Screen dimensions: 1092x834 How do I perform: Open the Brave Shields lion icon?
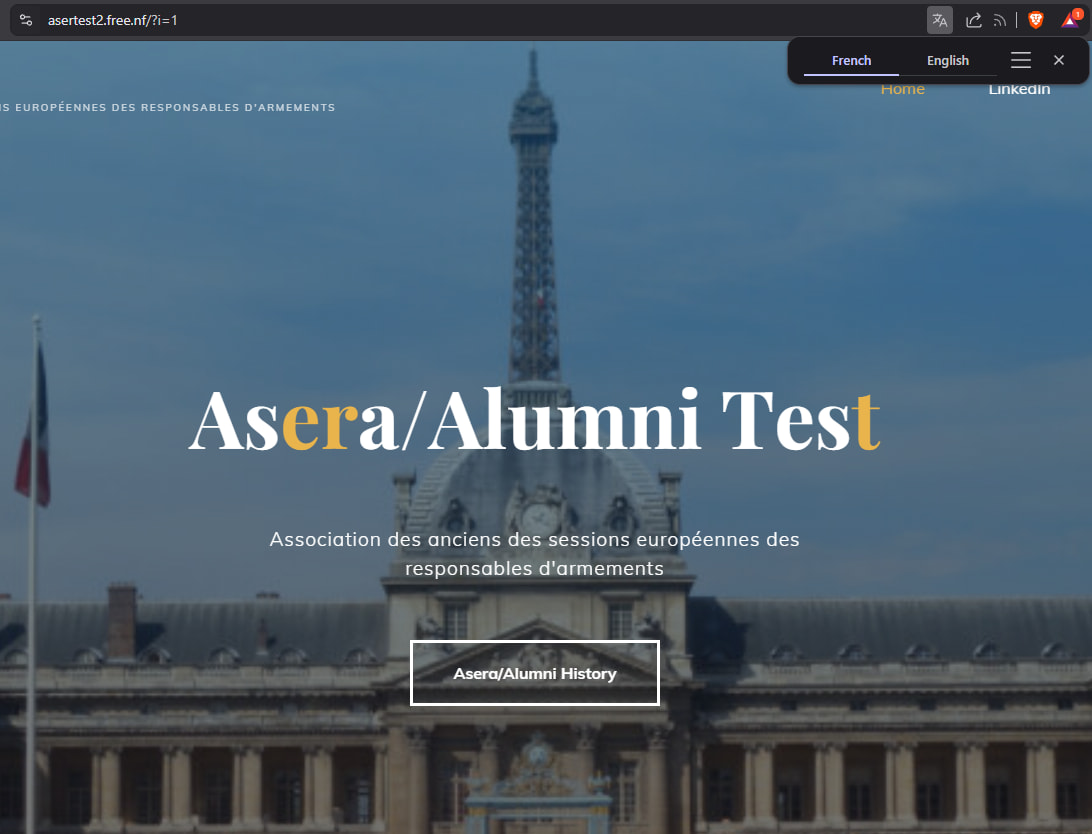1036,20
